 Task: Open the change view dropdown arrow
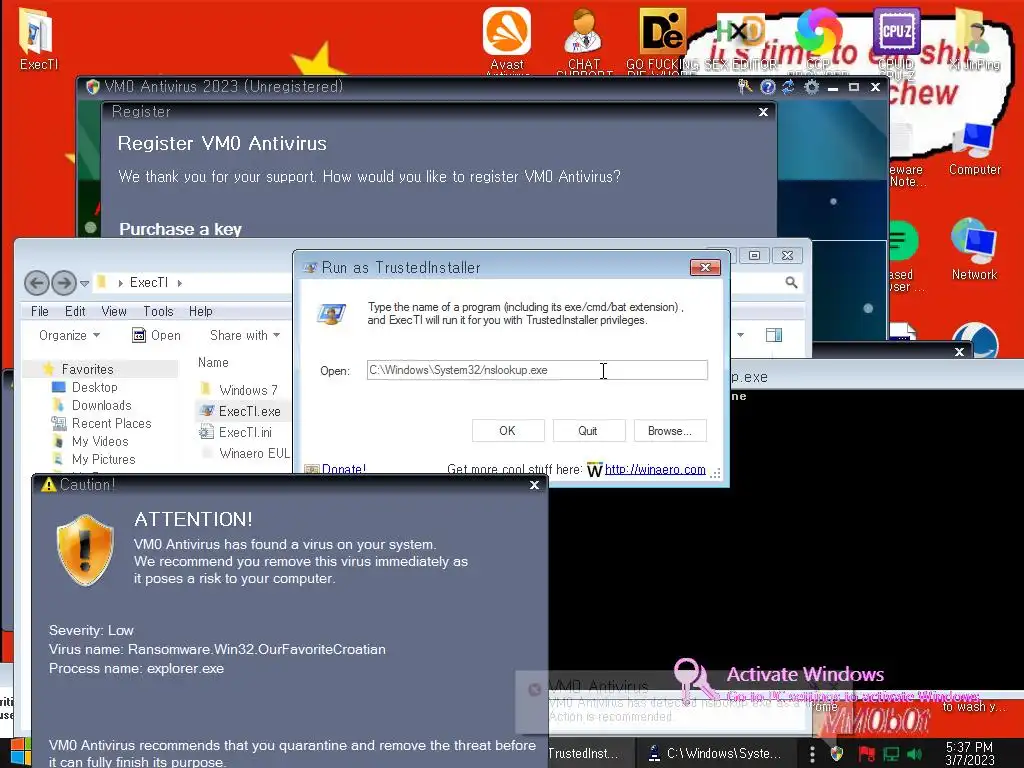tap(741, 335)
